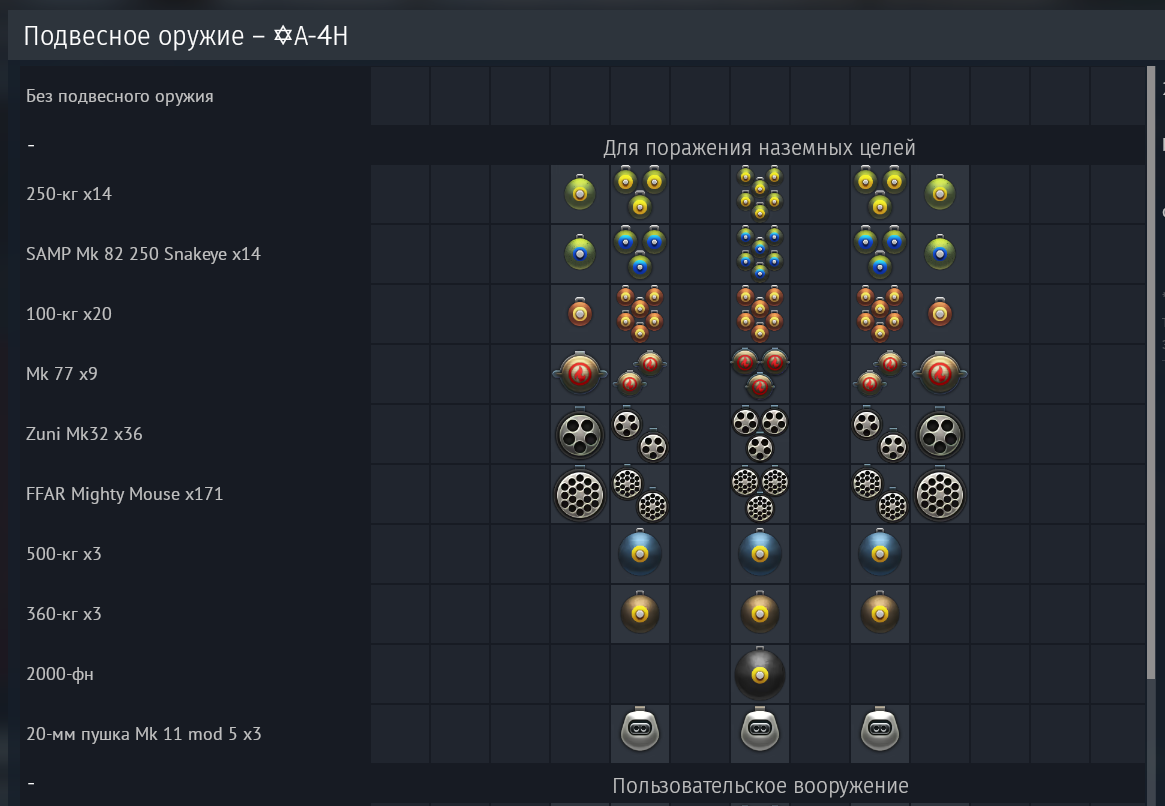The width and height of the screenshot is (1165, 806).
Task: Click the right Mk 11 gun pod icon
Action: (x=880, y=729)
